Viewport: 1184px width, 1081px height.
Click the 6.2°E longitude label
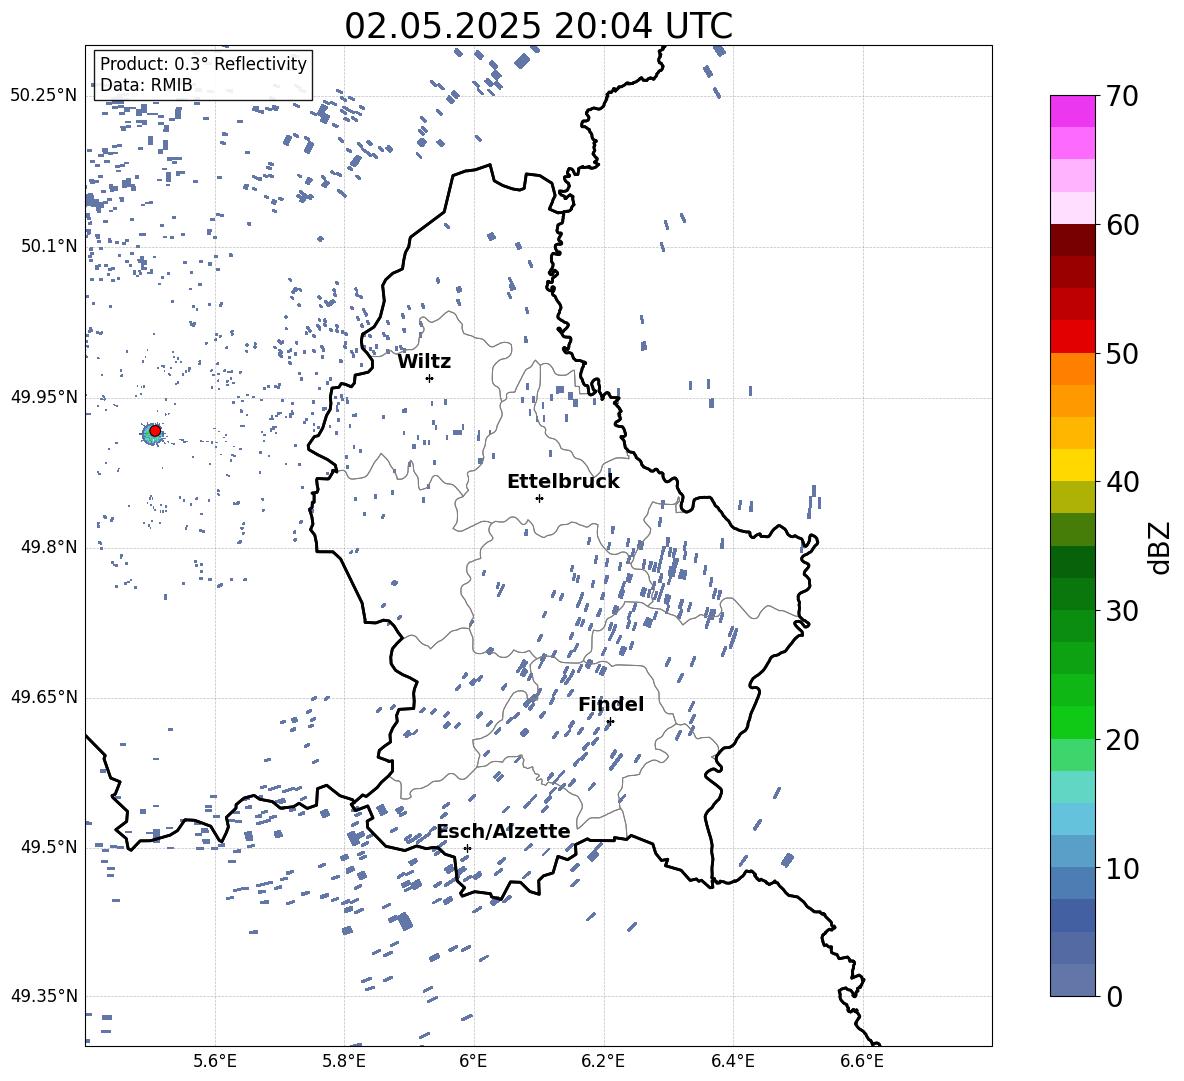pos(603,1061)
